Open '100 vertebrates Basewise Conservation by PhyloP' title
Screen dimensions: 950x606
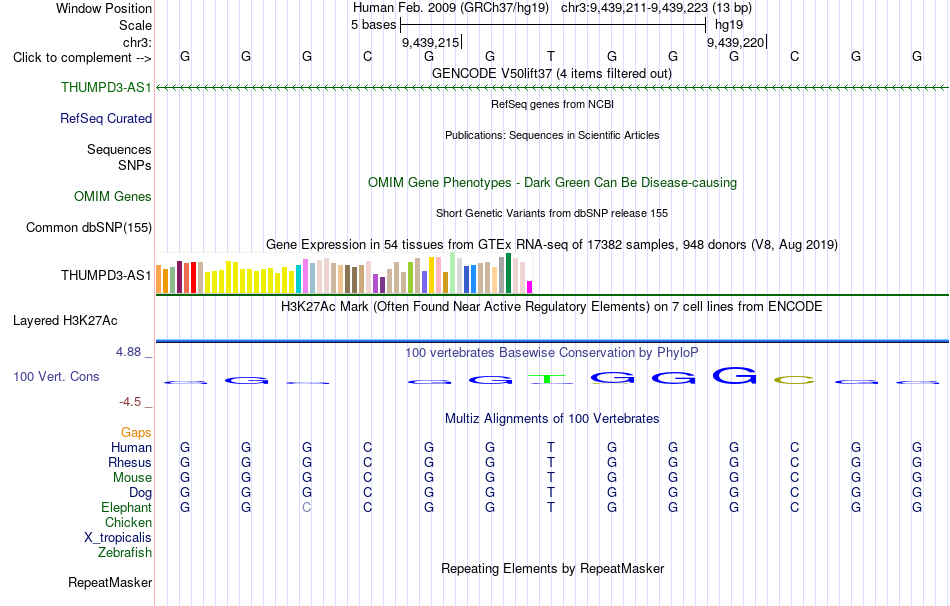click(552, 352)
